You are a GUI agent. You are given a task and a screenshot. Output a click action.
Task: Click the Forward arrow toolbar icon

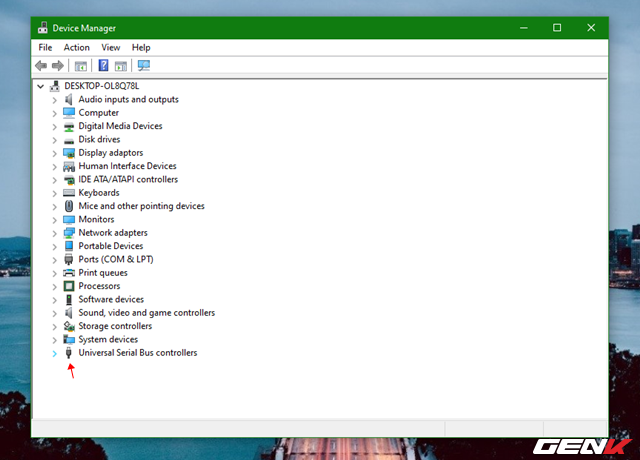(57, 66)
